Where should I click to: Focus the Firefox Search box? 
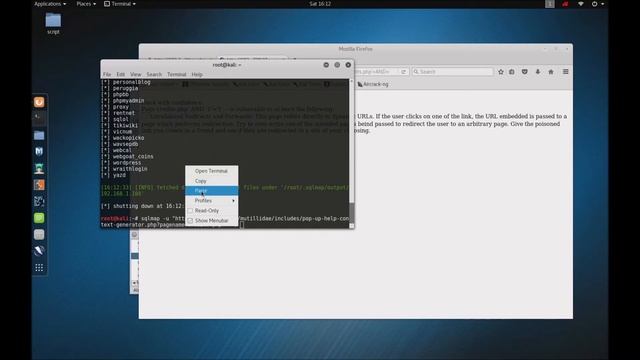[x=453, y=72]
